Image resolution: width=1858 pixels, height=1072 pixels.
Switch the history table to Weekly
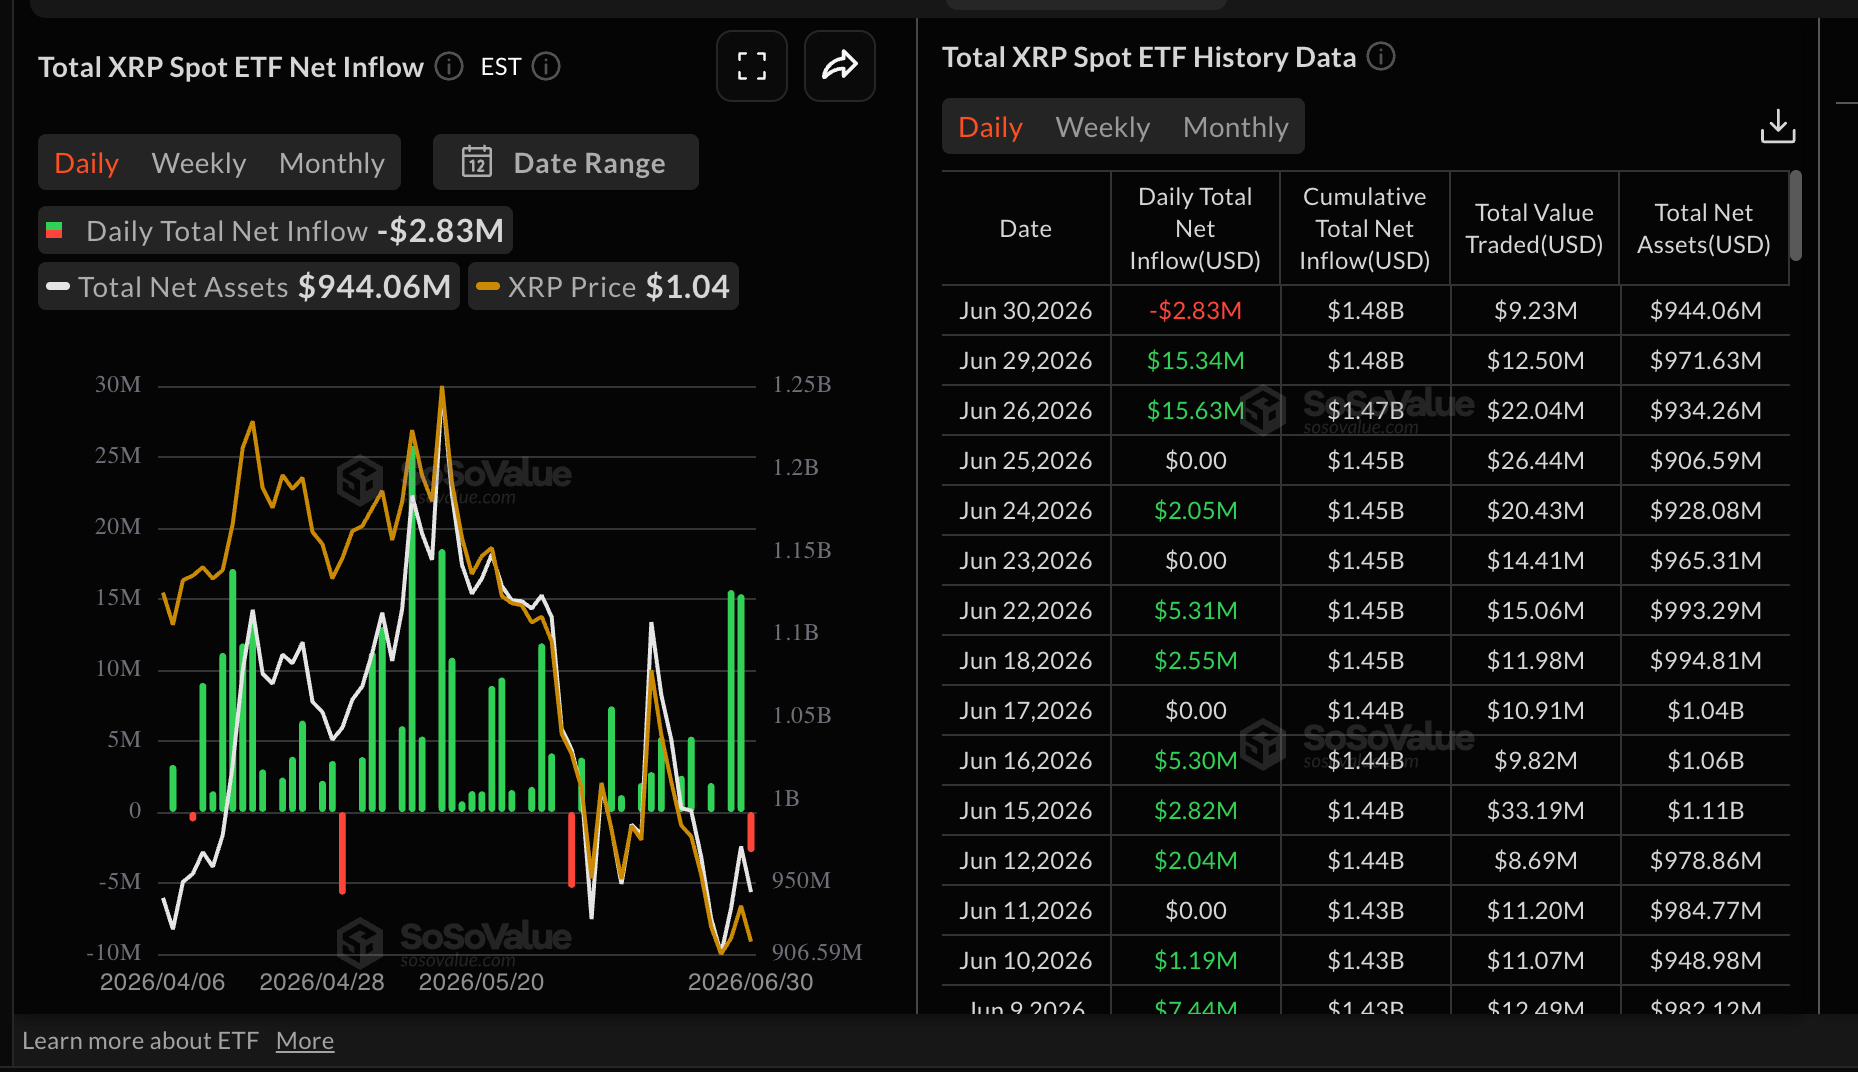point(1103,127)
